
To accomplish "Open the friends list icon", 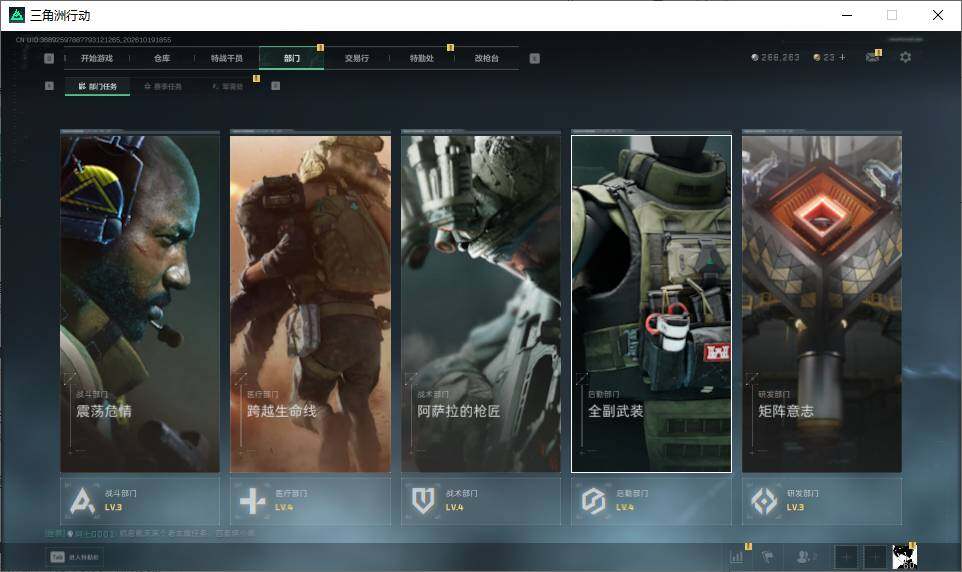I will [x=805, y=557].
